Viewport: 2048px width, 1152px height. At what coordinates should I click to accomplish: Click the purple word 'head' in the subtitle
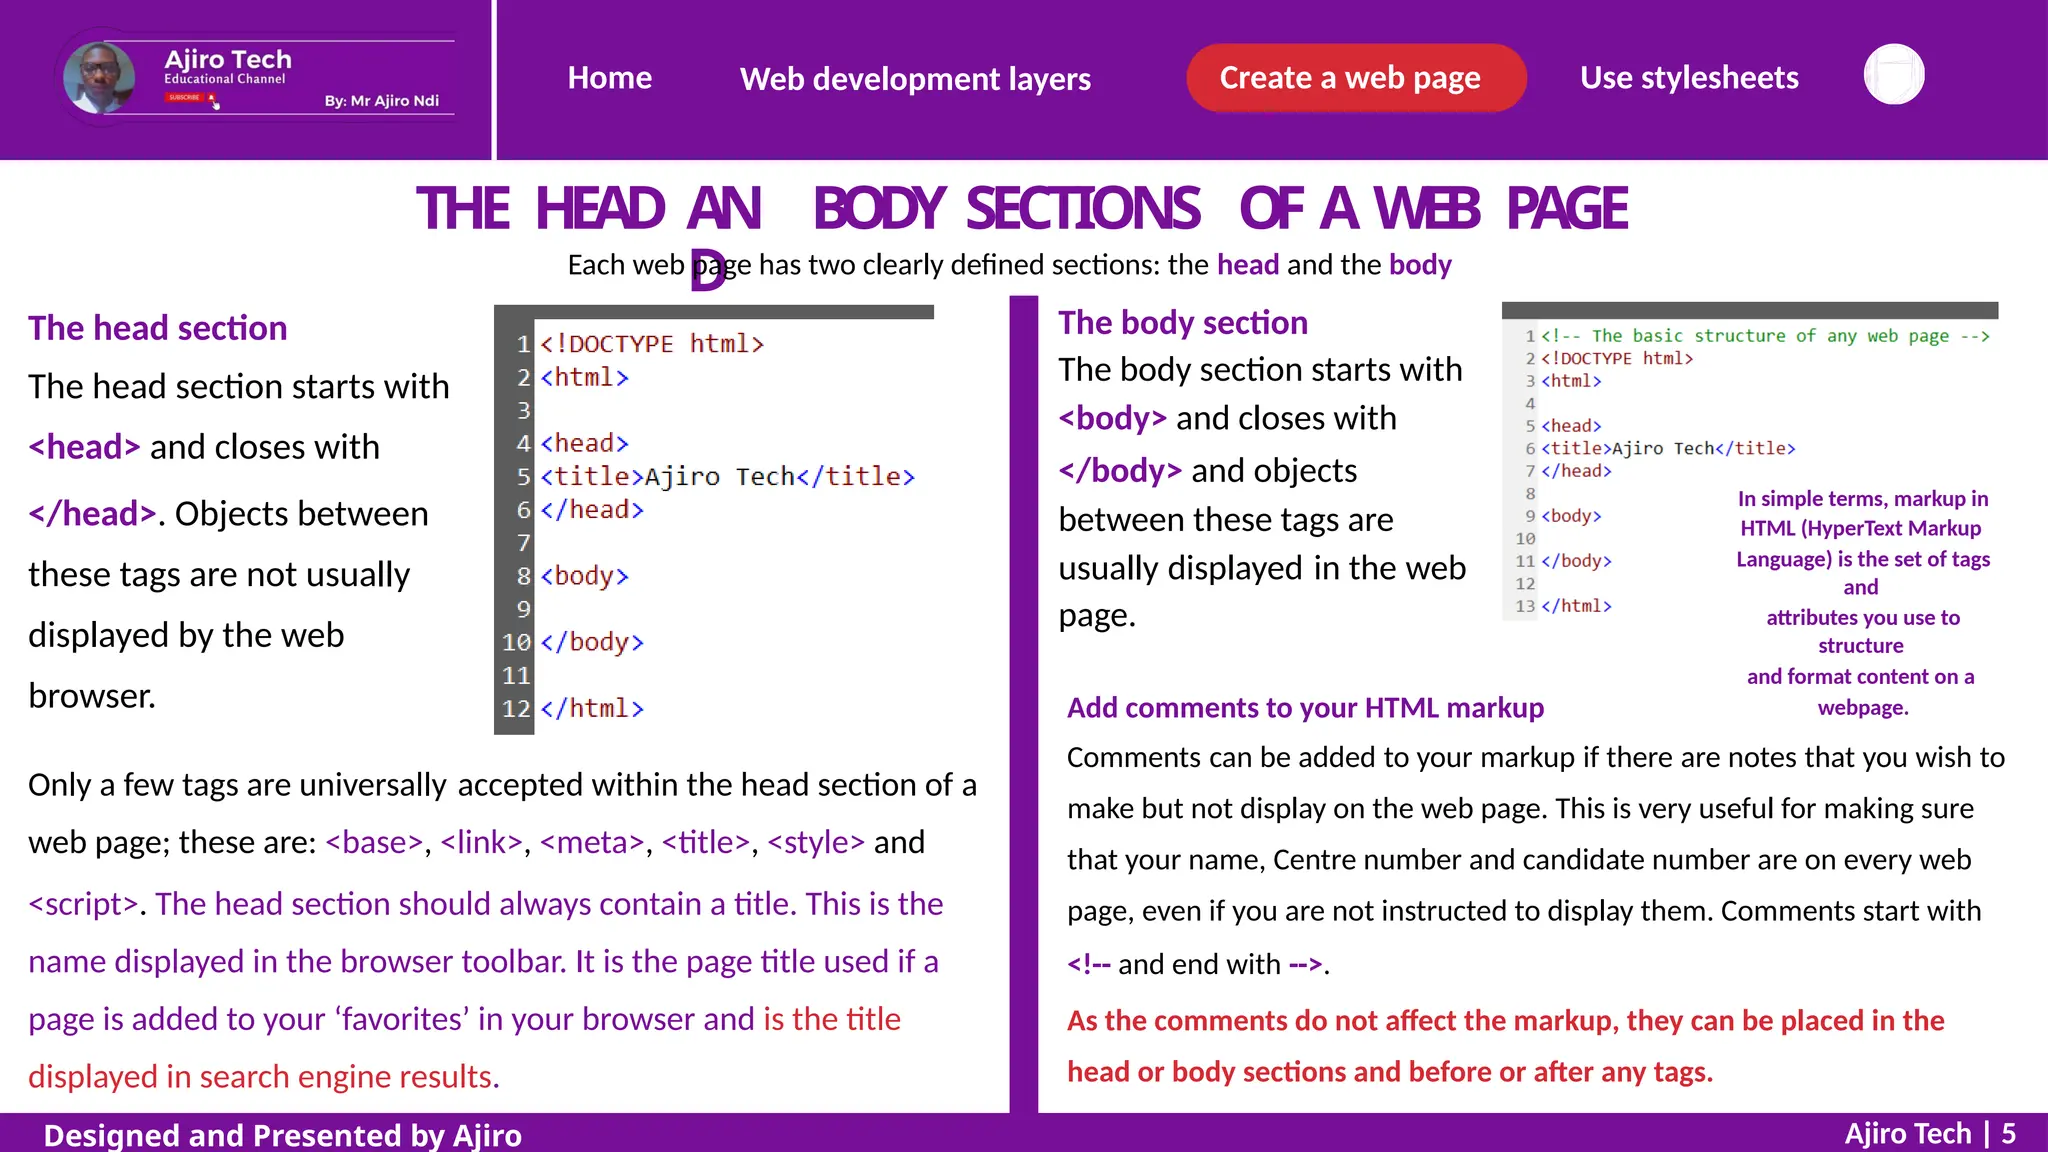click(1248, 265)
